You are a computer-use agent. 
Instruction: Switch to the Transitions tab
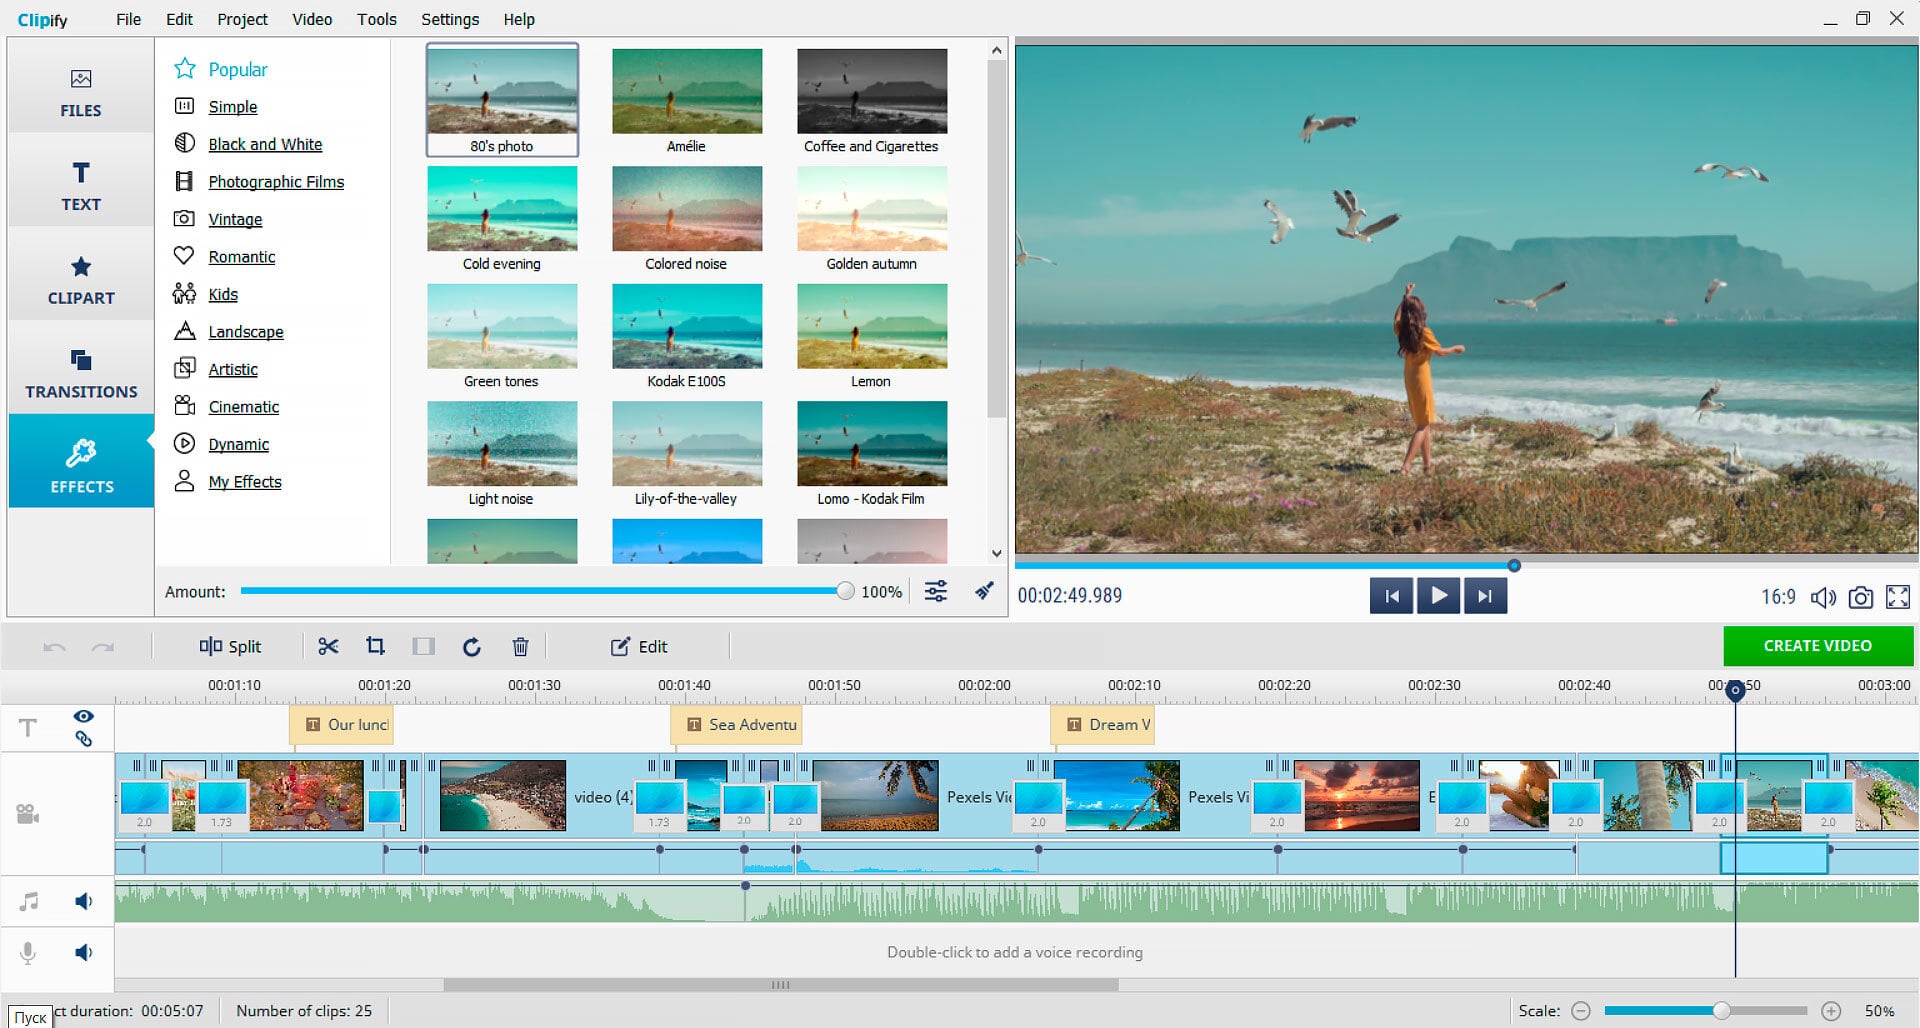coord(81,373)
